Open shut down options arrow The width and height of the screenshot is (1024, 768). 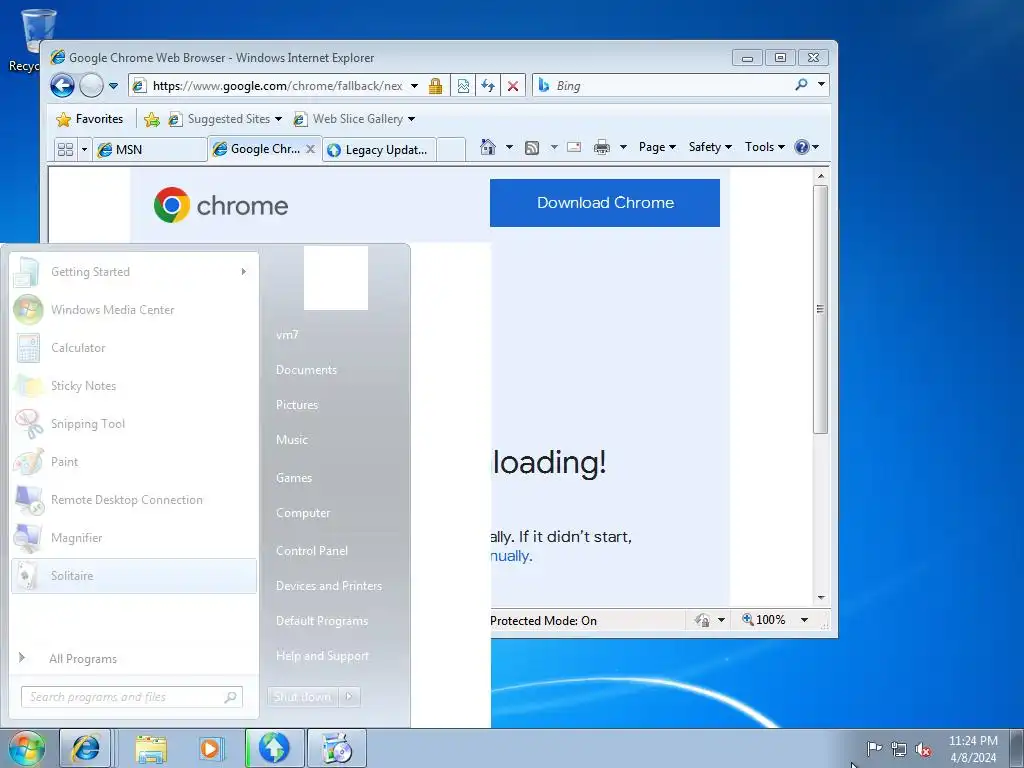(x=349, y=697)
